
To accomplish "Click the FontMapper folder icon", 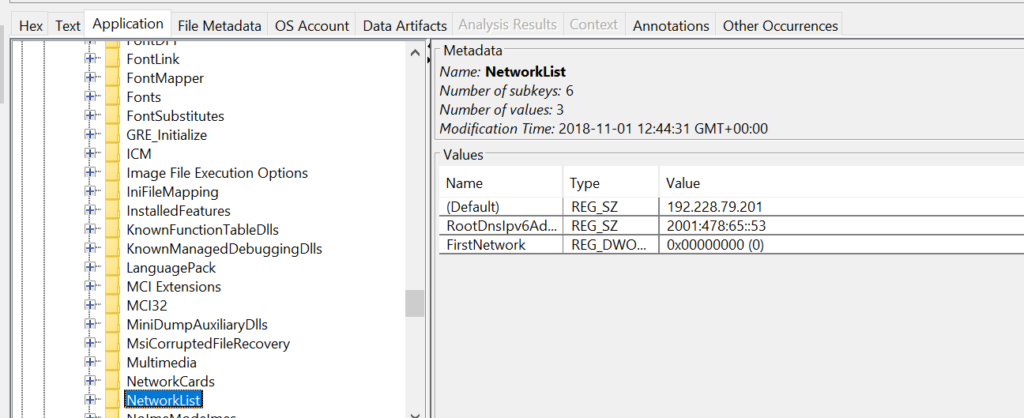I will click(x=112, y=78).
